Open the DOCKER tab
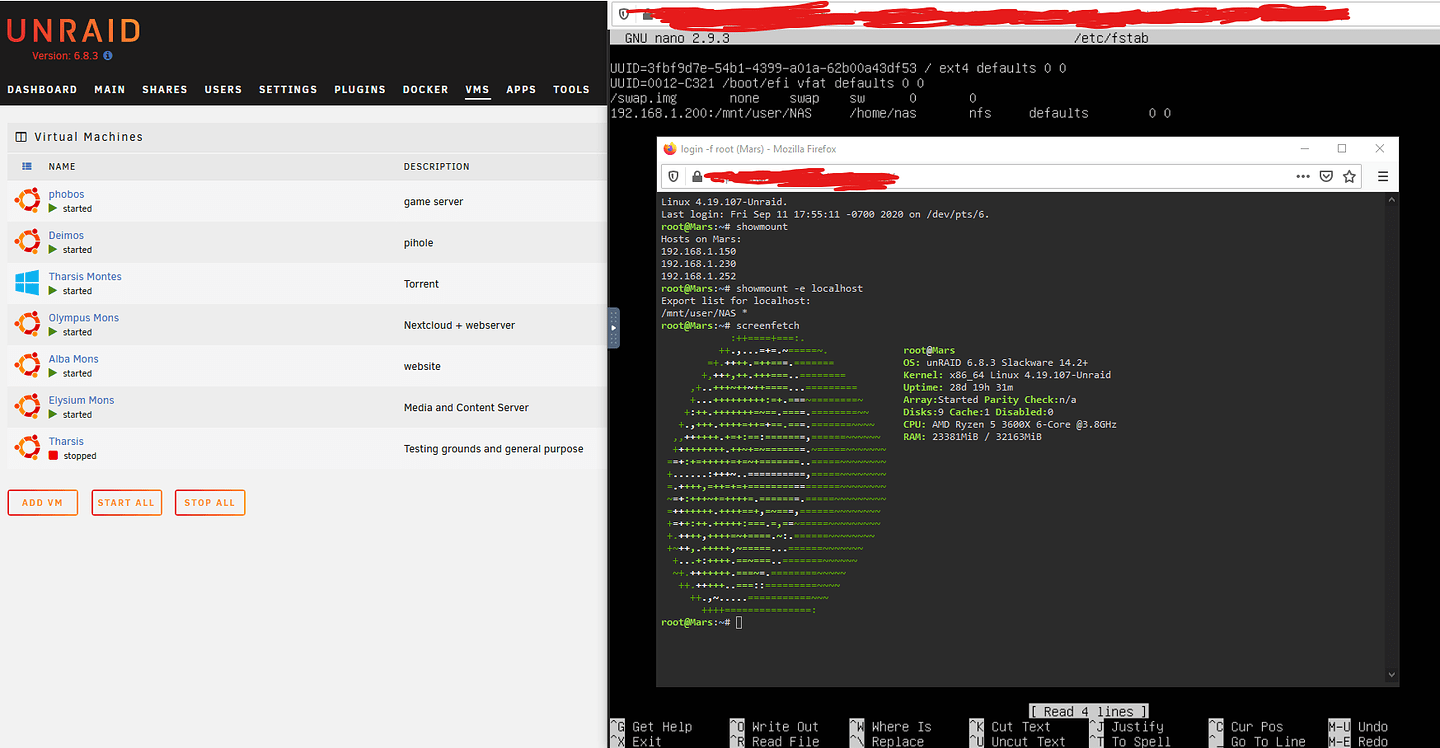This screenshot has width=1440, height=748. [426, 89]
